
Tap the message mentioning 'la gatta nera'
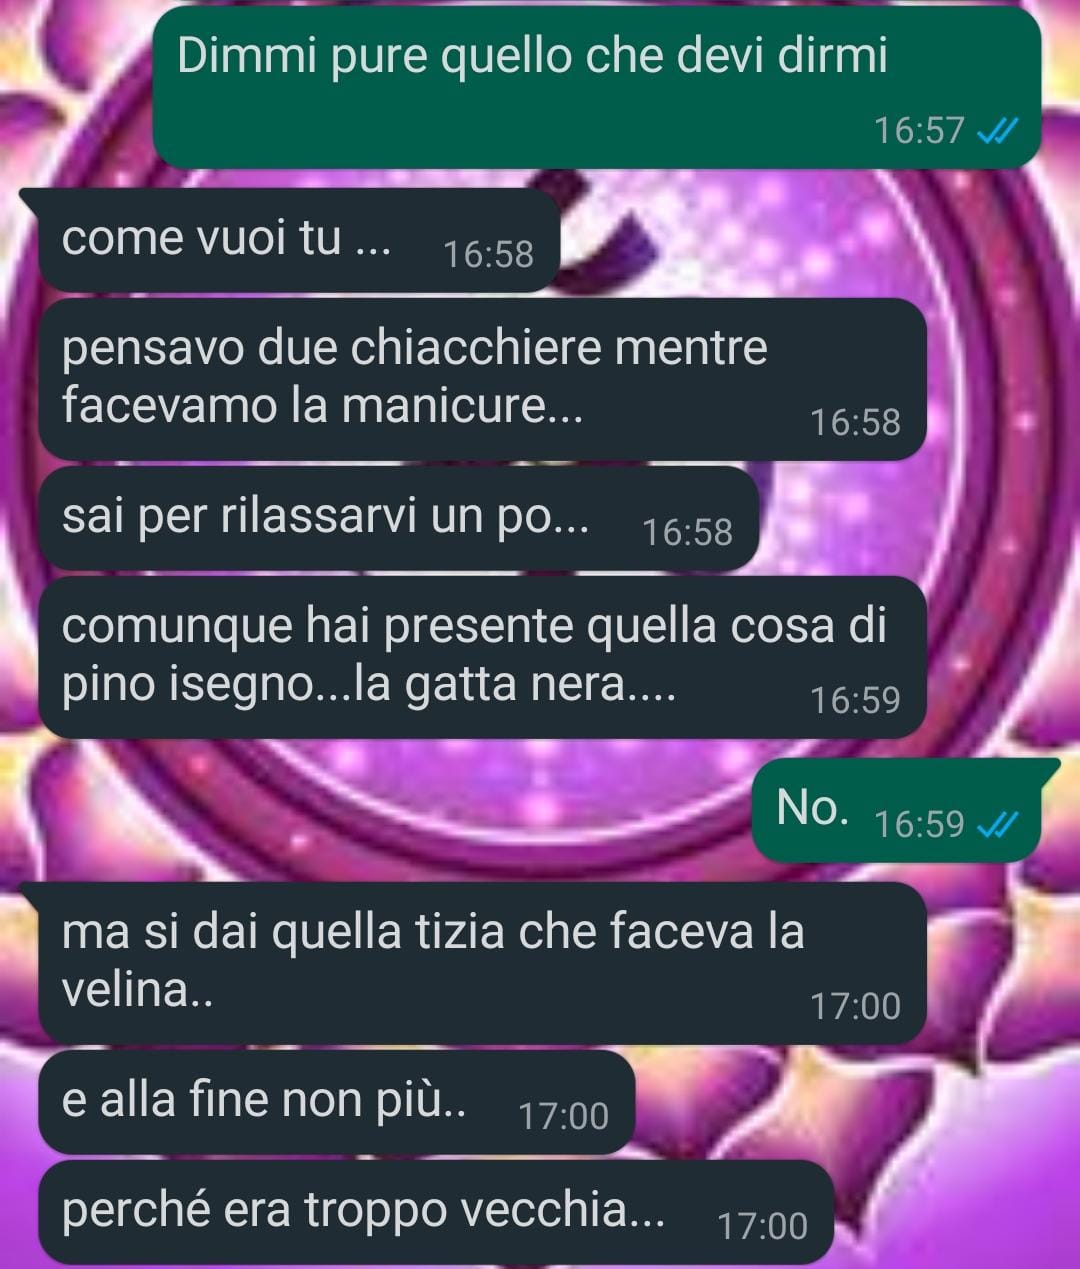coord(481,657)
